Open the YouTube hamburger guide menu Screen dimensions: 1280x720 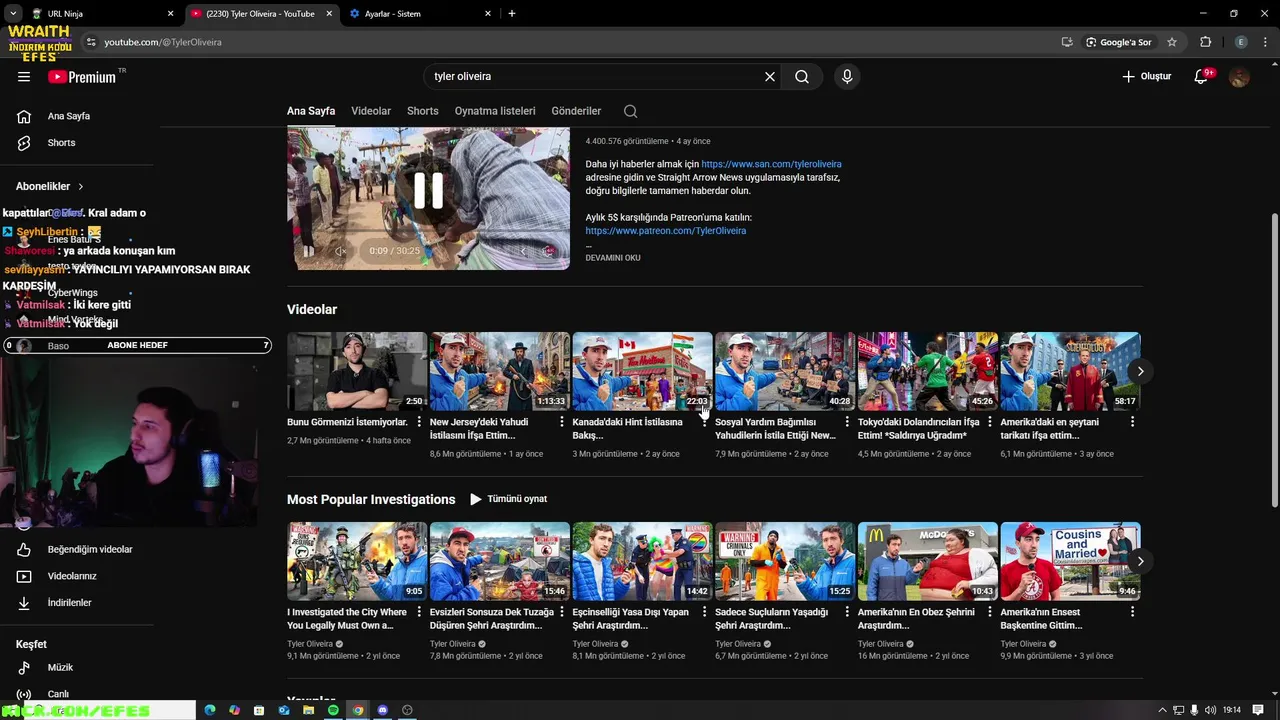point(24,76)
